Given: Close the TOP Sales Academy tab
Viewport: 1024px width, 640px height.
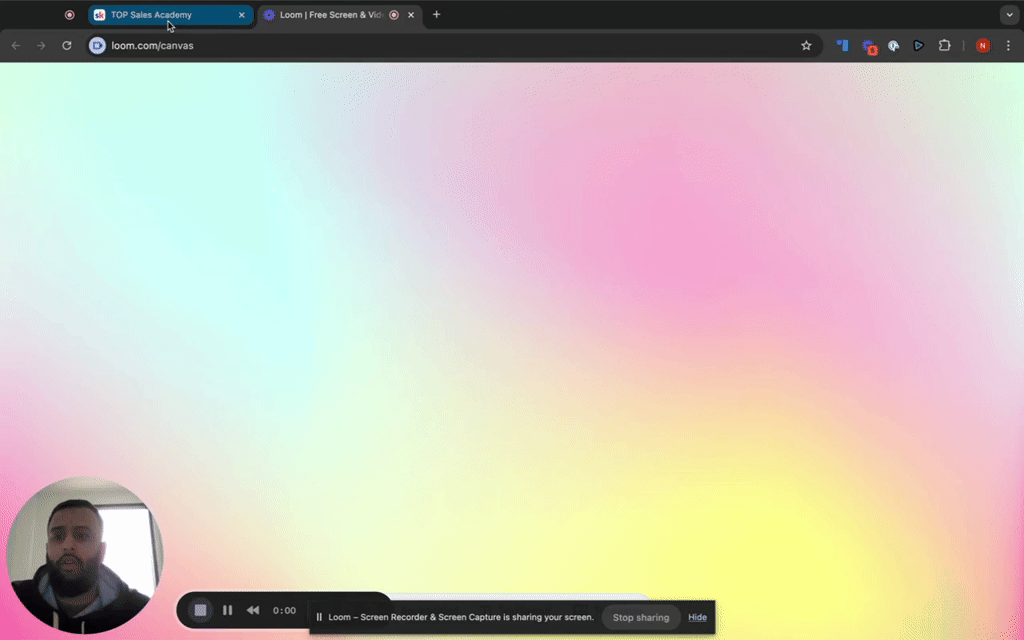Looking at the screenshot, I should pyautogui.click(x=242, y=14).
